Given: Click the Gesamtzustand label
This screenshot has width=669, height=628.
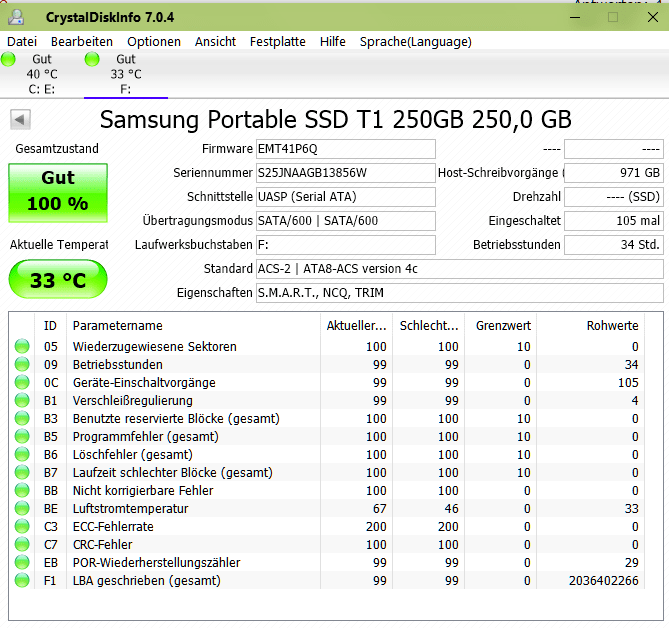Looking at the screenshot, I should coord(57,148).
